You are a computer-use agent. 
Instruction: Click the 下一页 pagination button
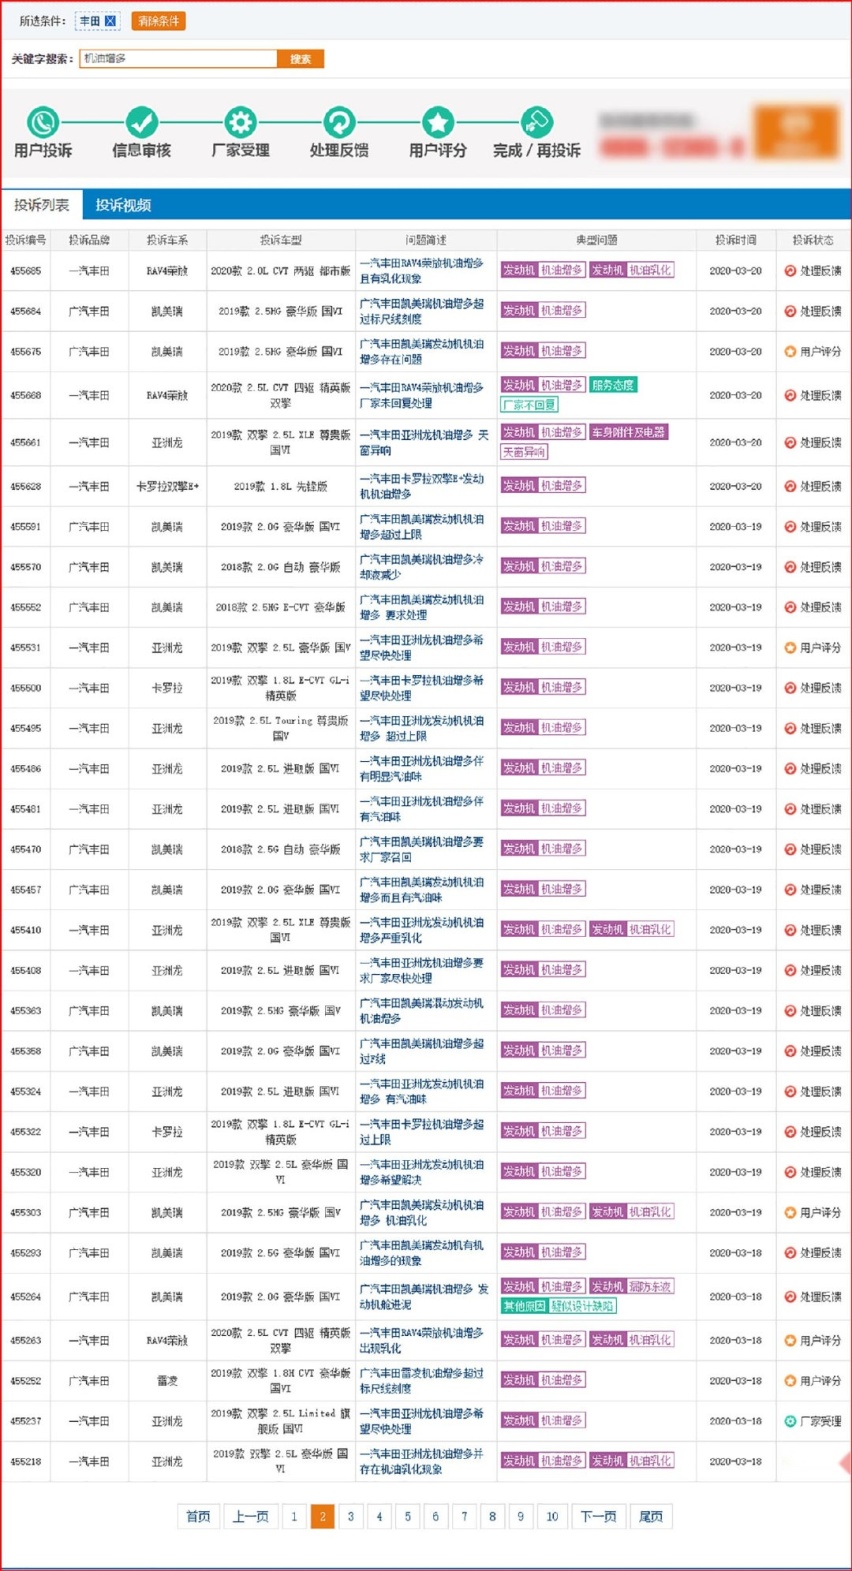598,1516
